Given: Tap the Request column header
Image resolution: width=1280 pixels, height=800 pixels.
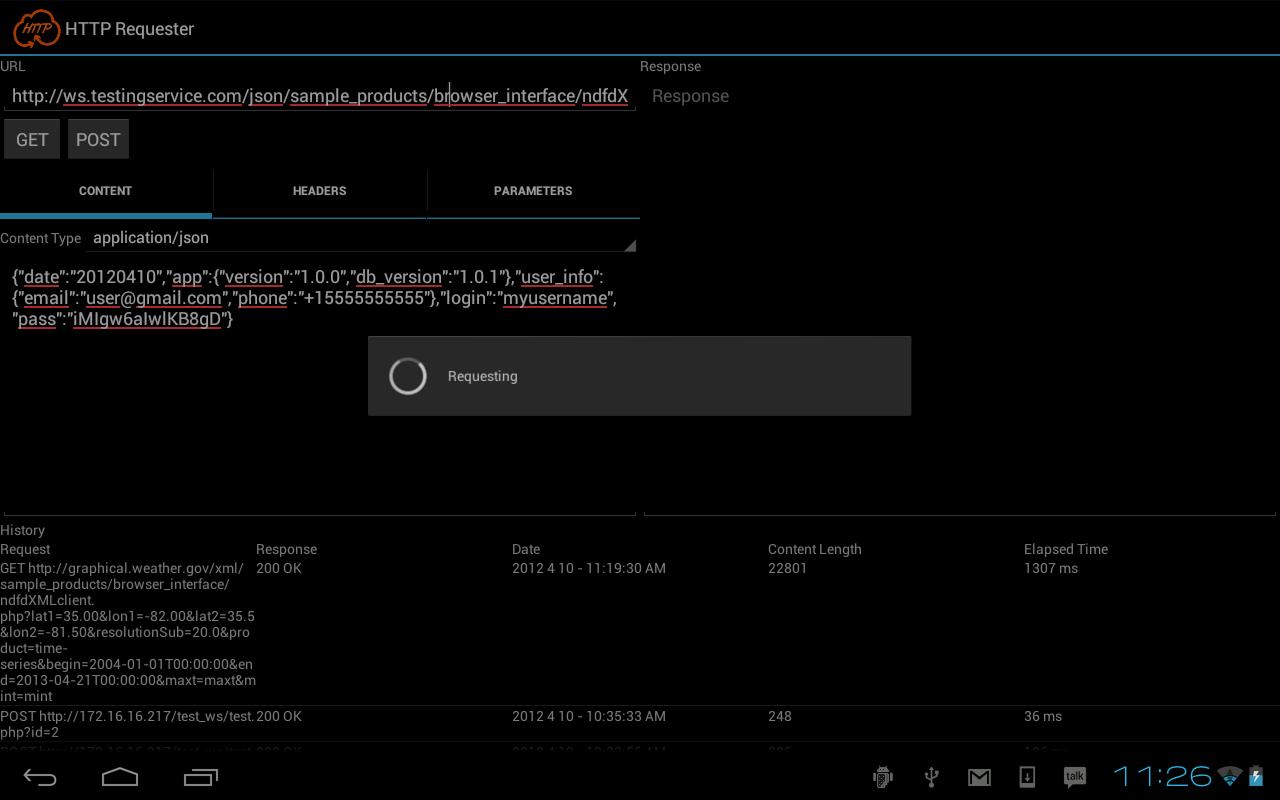Looking at the screenshot, I should click(25, 549).
